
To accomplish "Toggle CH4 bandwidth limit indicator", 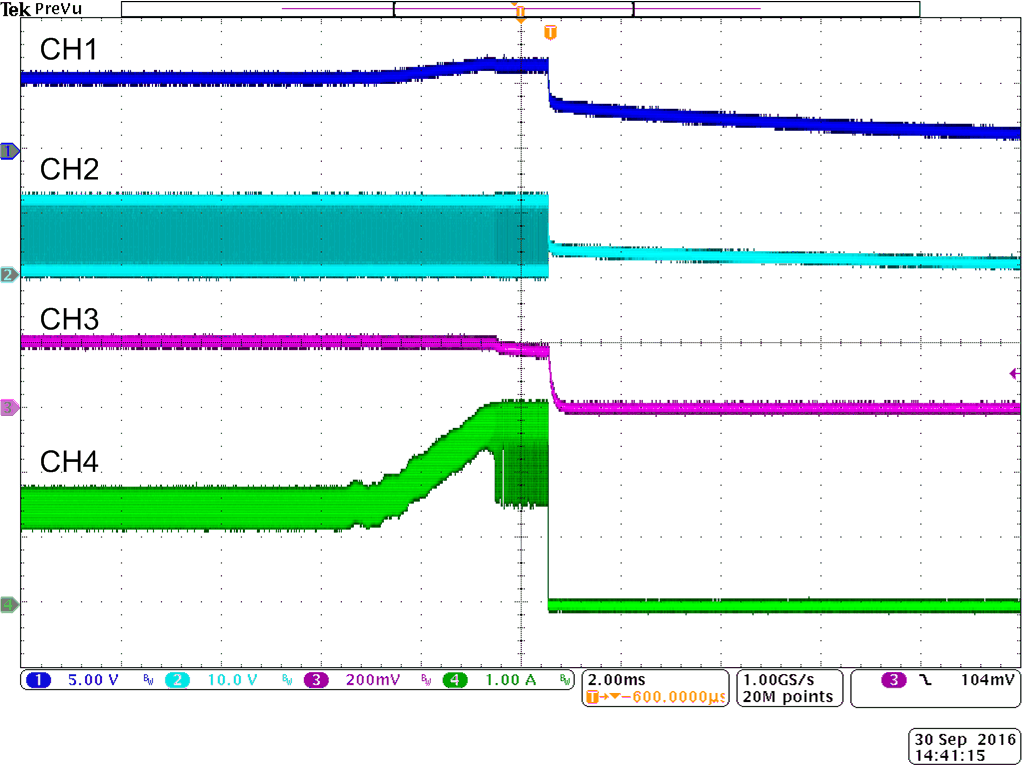I will click(x=566, y=680).
